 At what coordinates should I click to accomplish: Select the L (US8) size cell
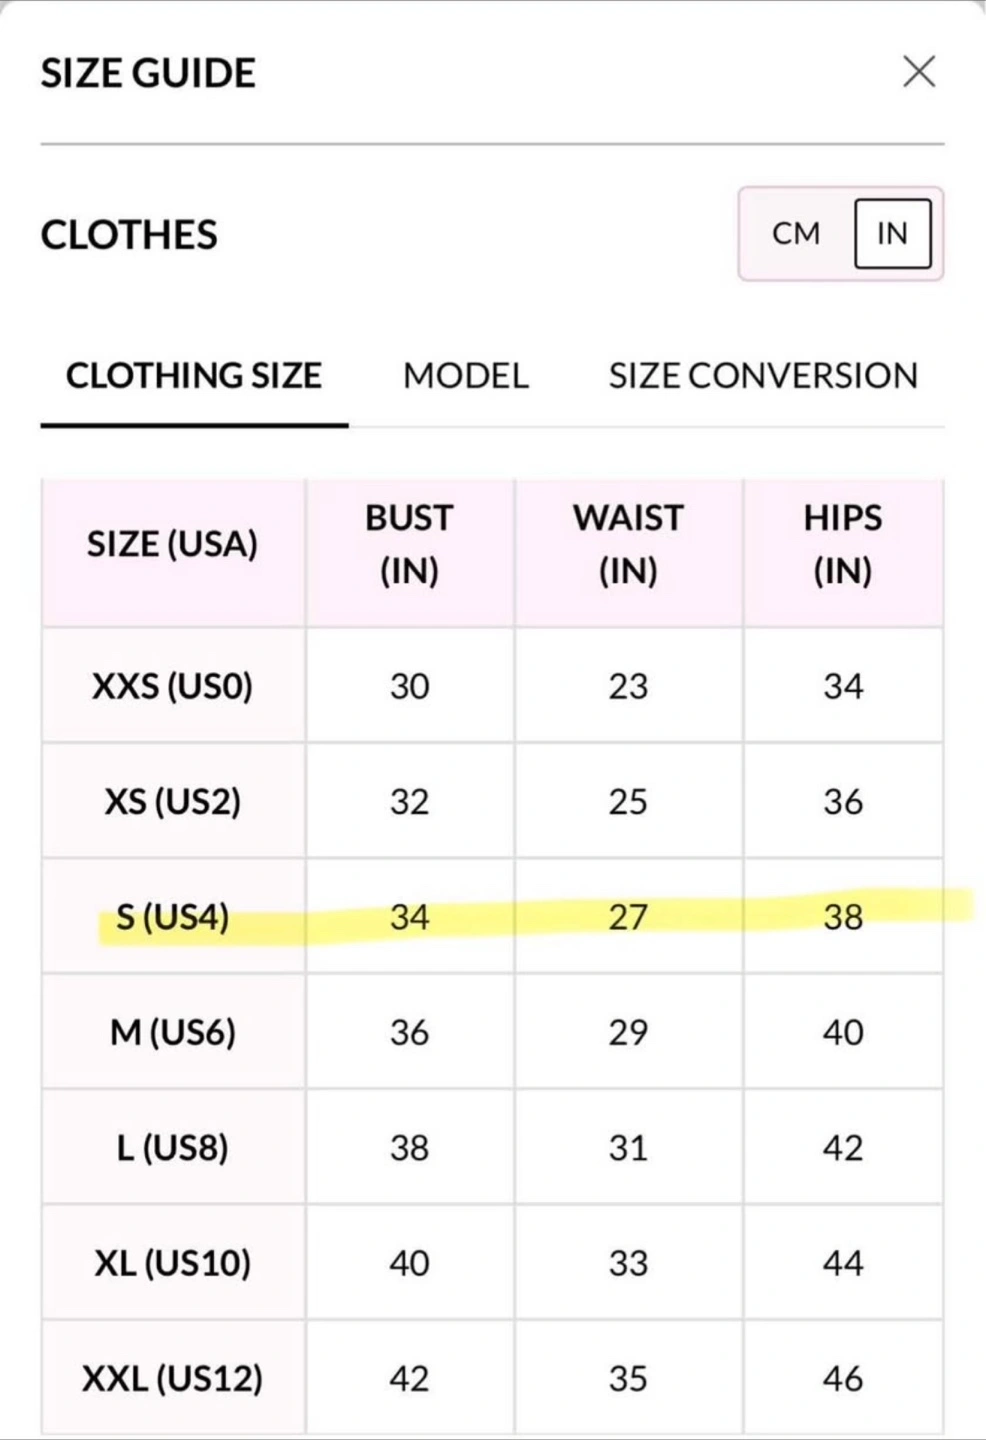173,1147
